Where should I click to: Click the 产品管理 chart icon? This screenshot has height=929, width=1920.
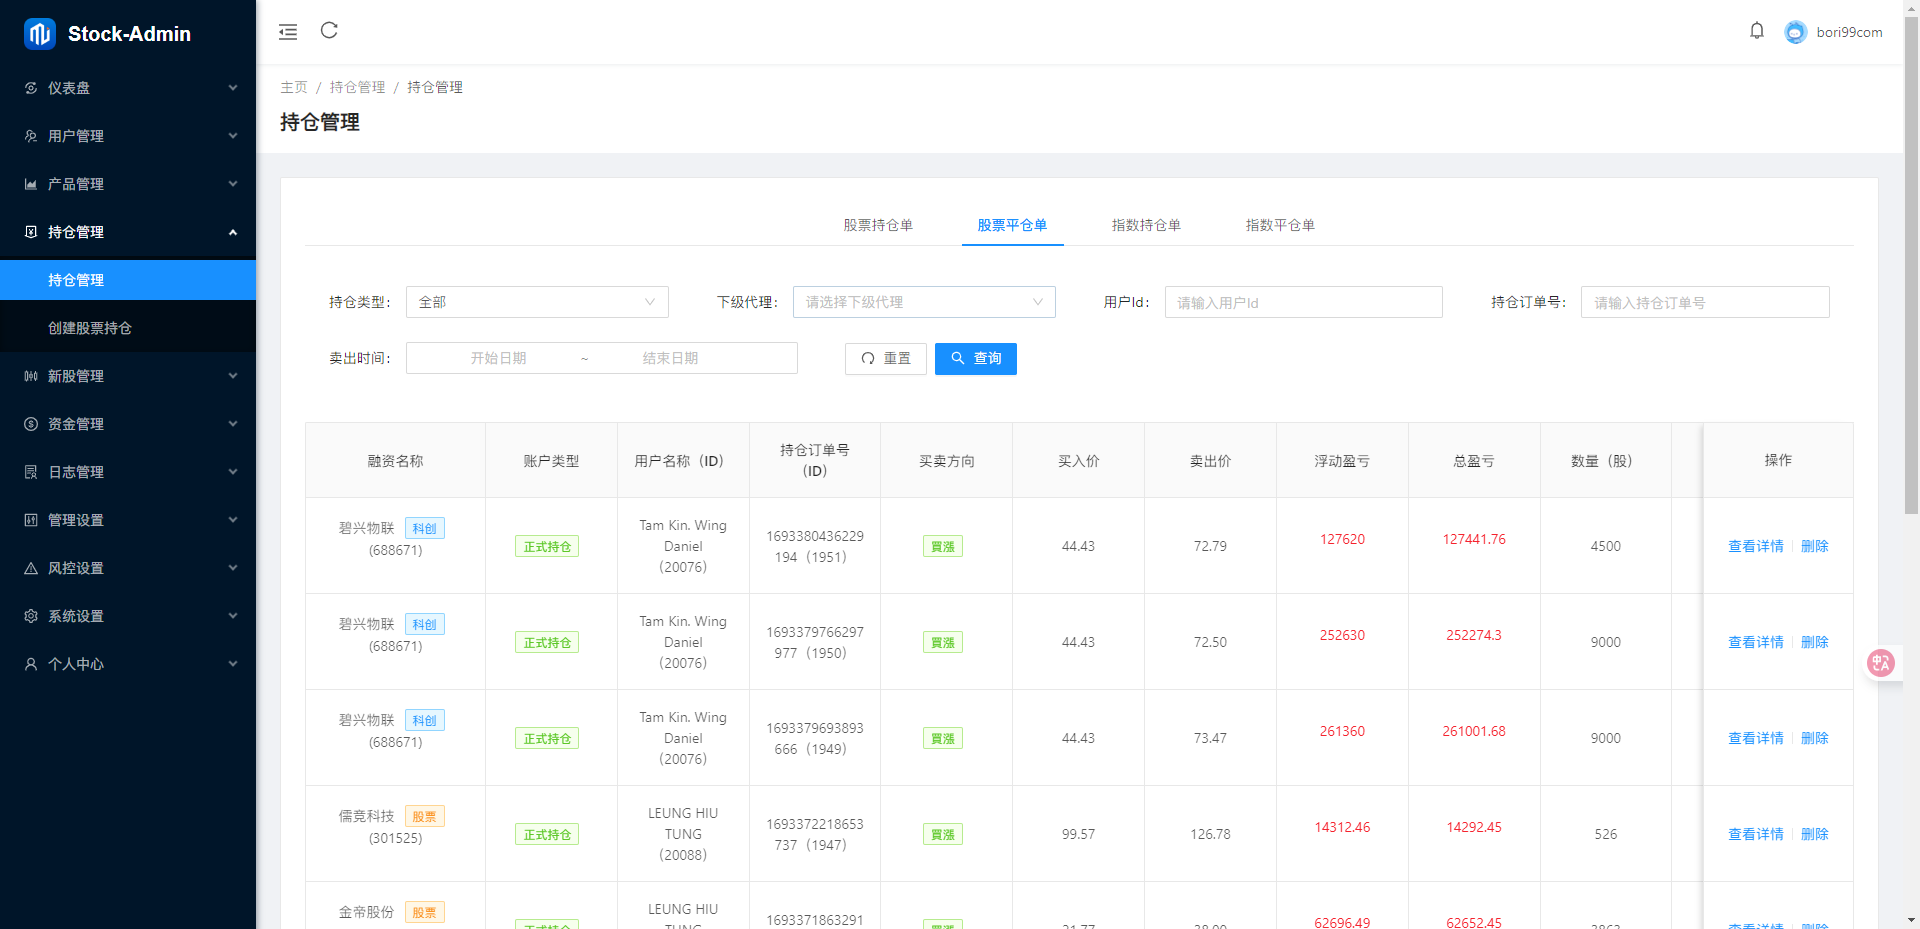[31, 184]
